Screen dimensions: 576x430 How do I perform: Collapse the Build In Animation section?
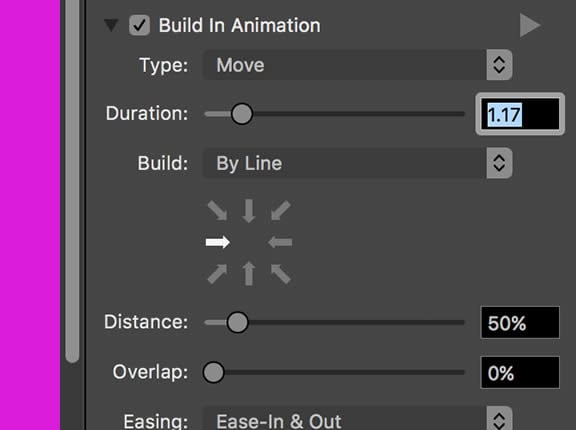[111, 25]
